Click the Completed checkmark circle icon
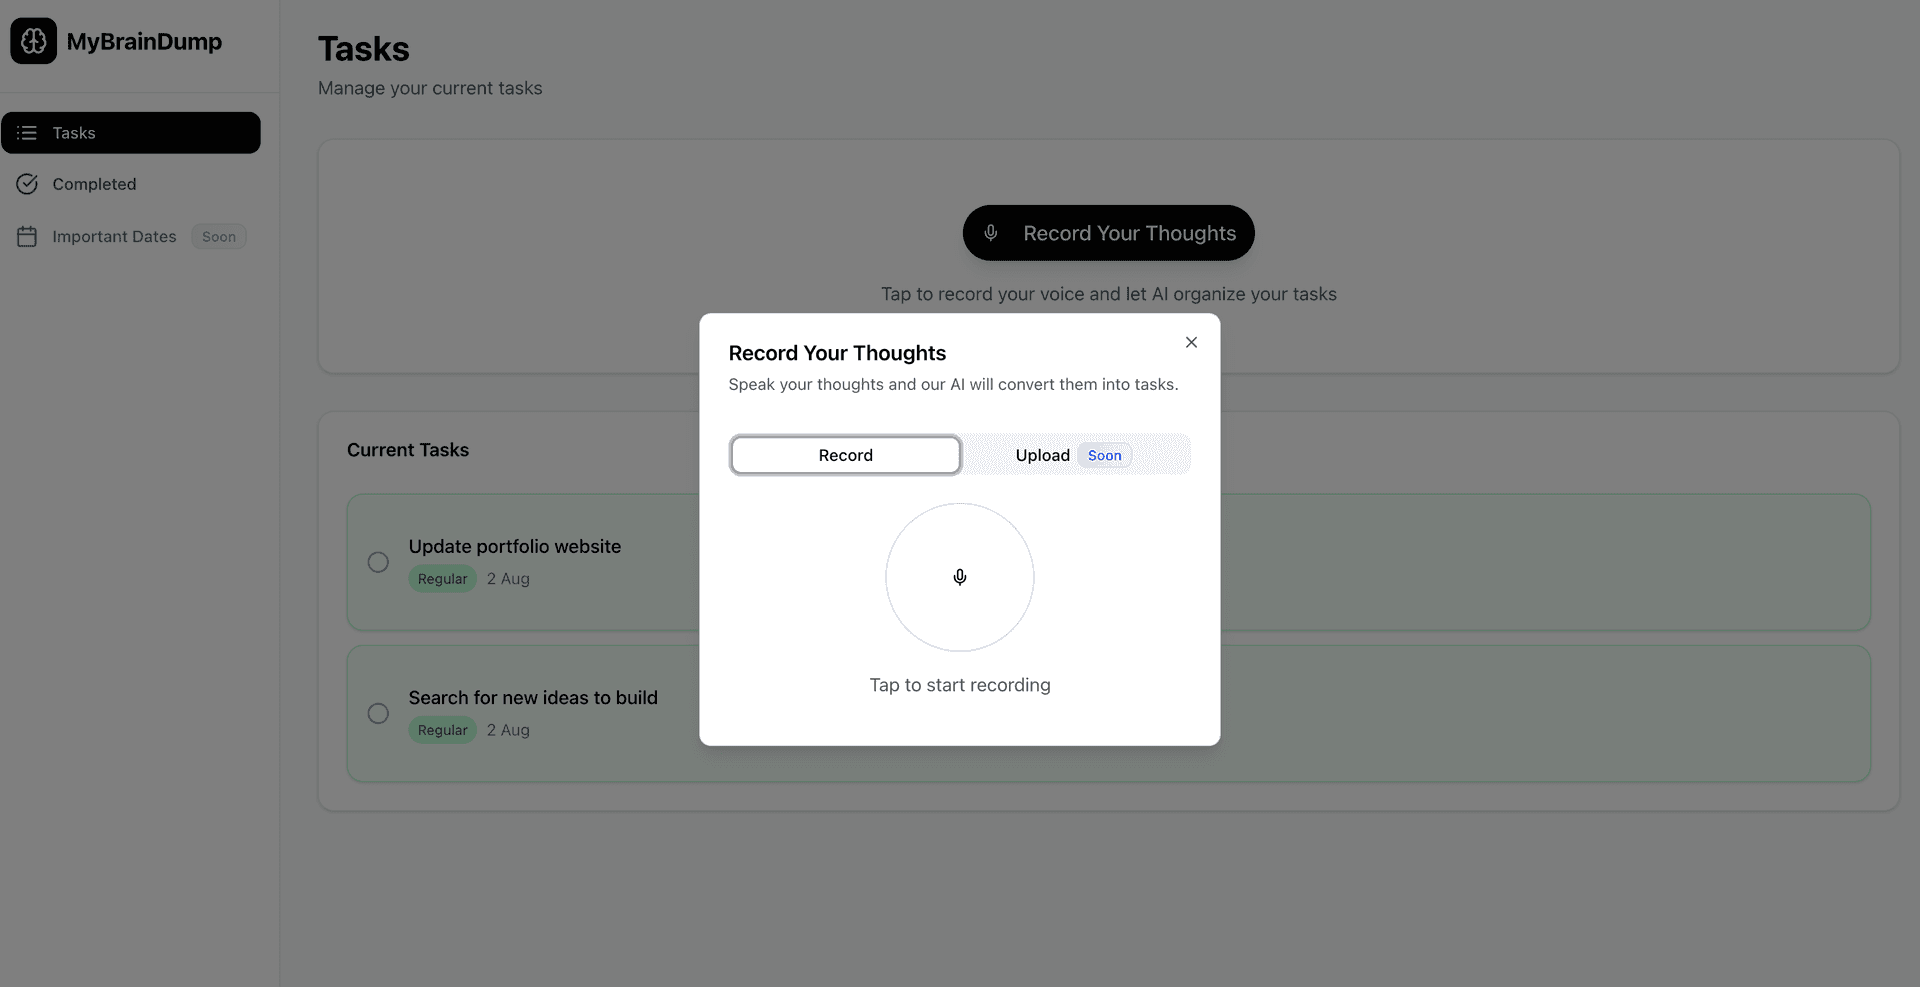Image resolution: width=1920 pixels, height=987 pixels. (x=27, y=184)
